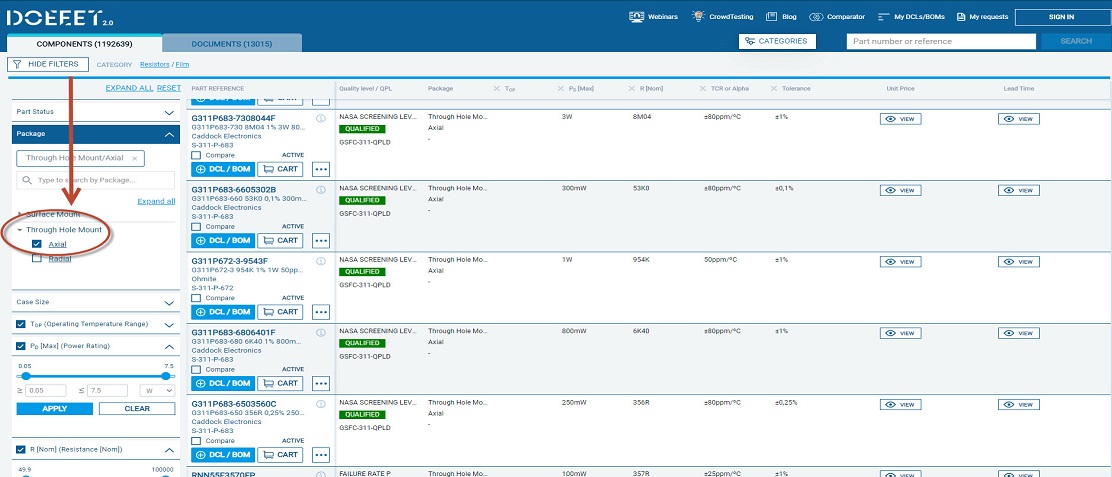Toggle Pd [Max] power rating checkbox
Screen dimensions: 1112x477
[x=21, y=346]
